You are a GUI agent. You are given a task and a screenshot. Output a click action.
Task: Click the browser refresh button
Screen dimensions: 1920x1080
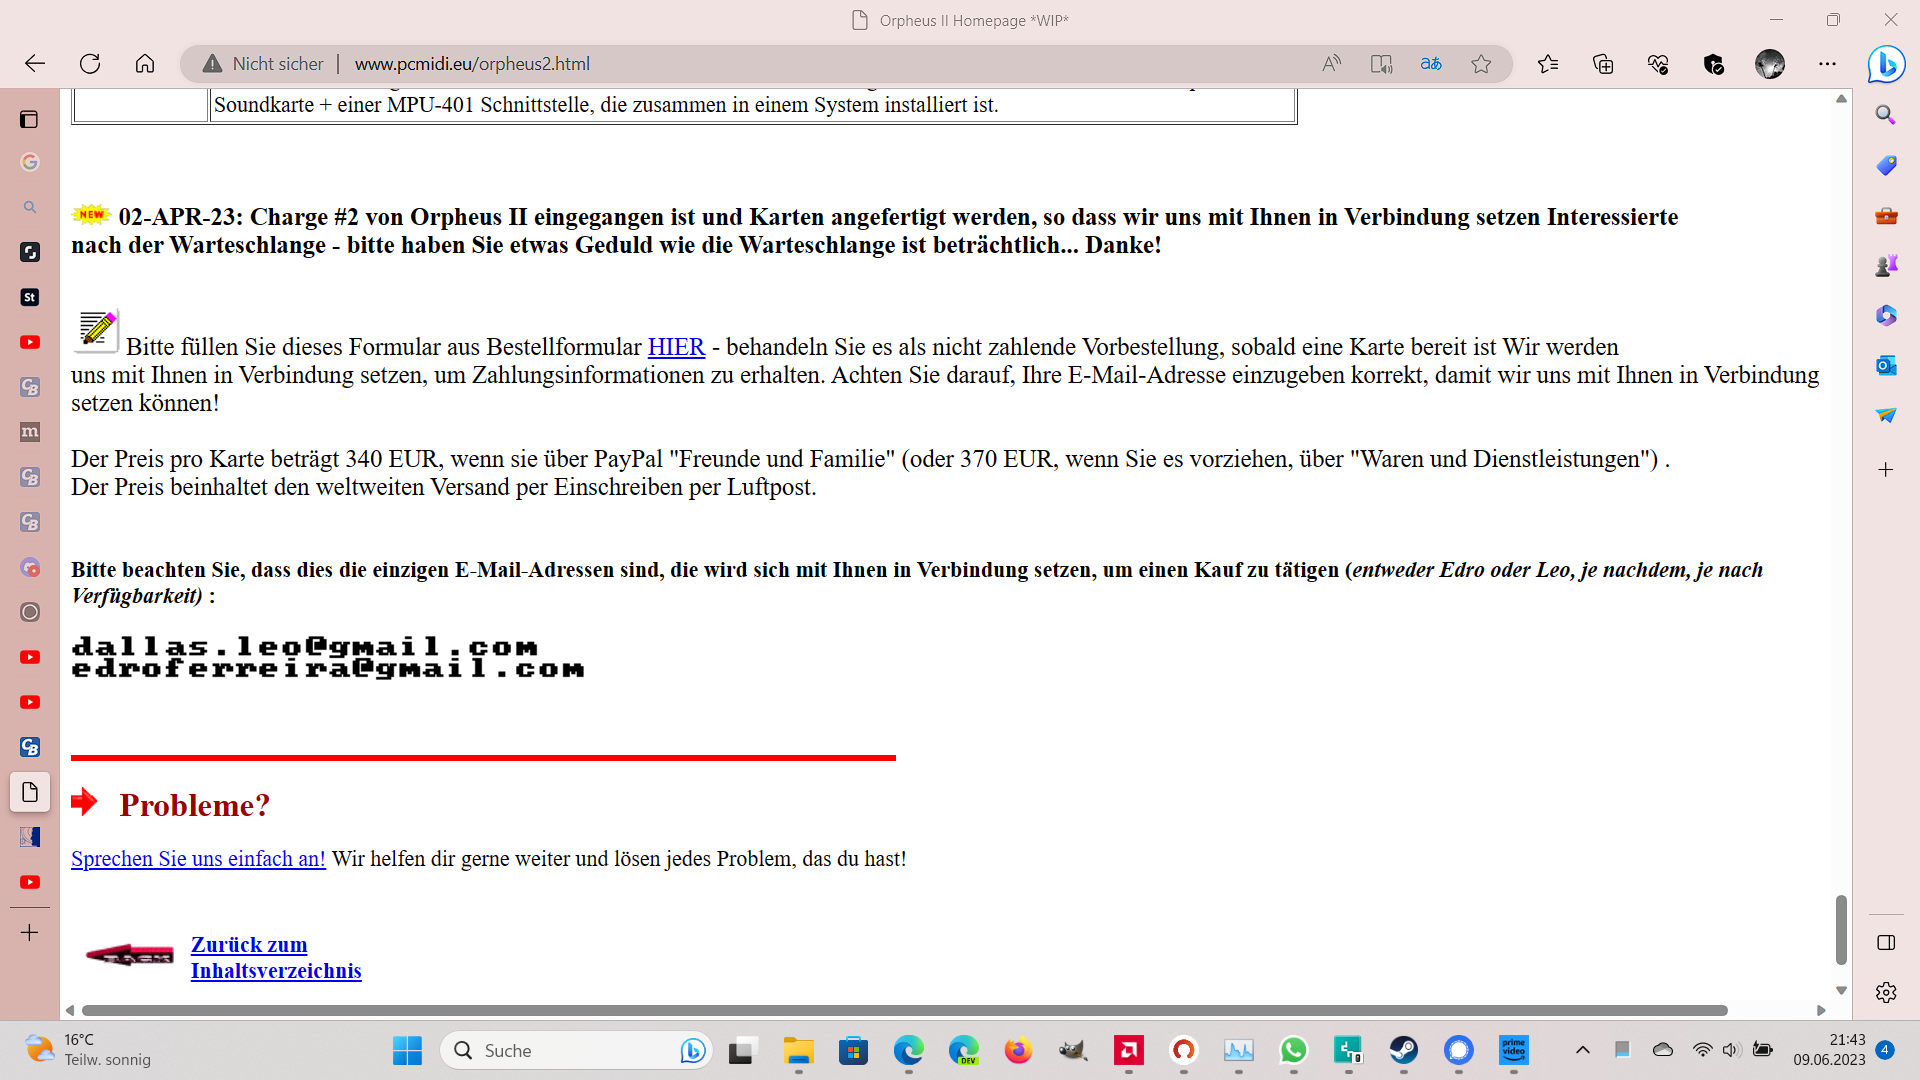(90, 64)
